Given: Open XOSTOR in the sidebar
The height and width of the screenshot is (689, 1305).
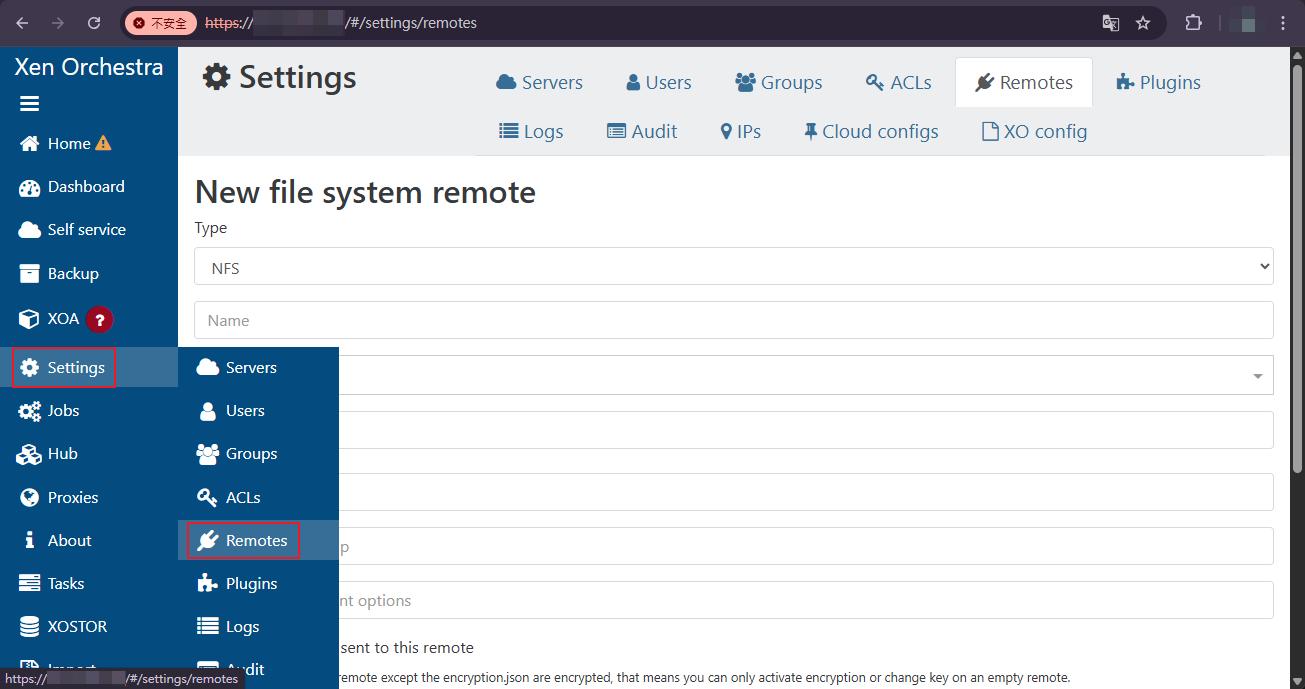Looking at the screenshot, I should [x=63, y=627].
